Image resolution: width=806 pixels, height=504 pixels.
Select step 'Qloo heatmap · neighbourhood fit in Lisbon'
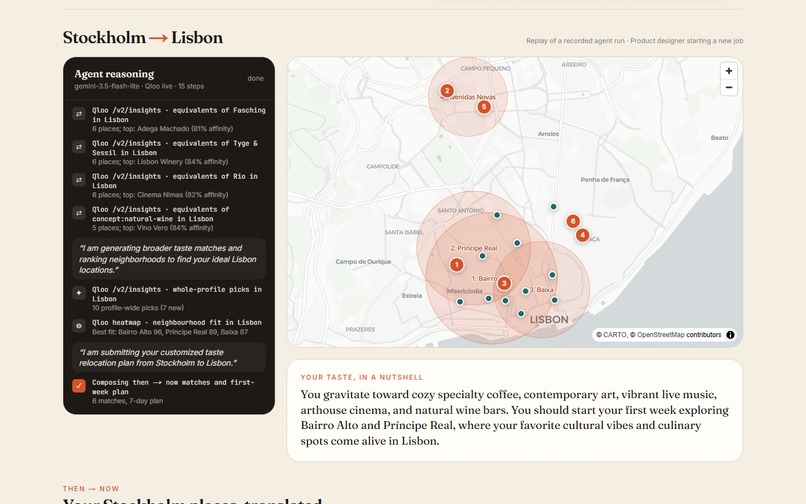[x=169, y=327]
